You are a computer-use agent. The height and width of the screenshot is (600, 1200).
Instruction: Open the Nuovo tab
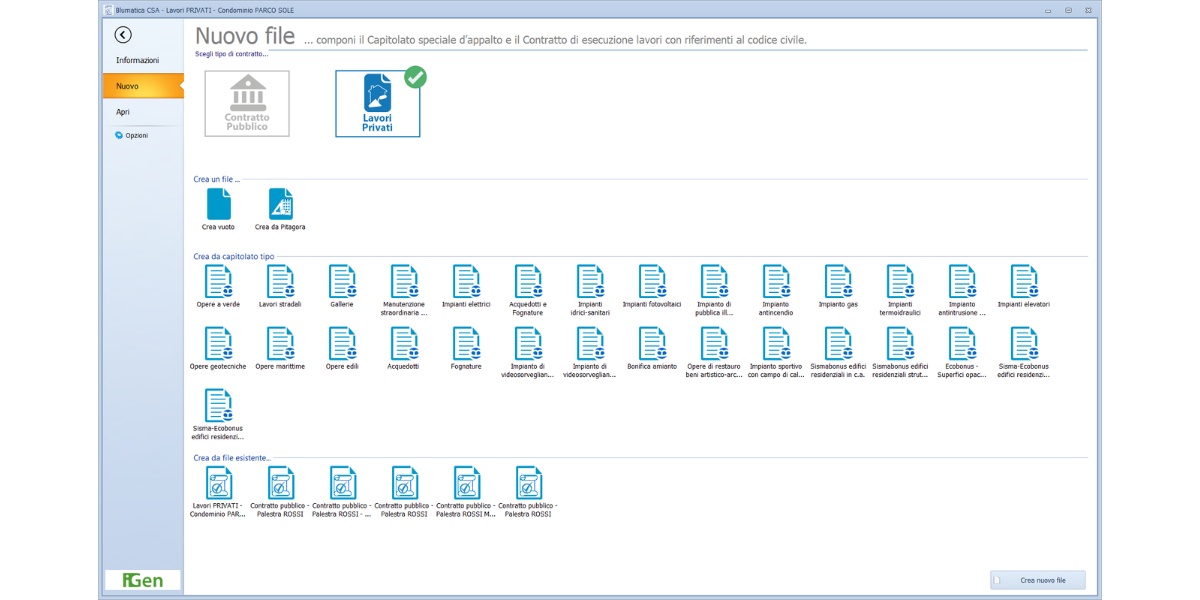128,86
